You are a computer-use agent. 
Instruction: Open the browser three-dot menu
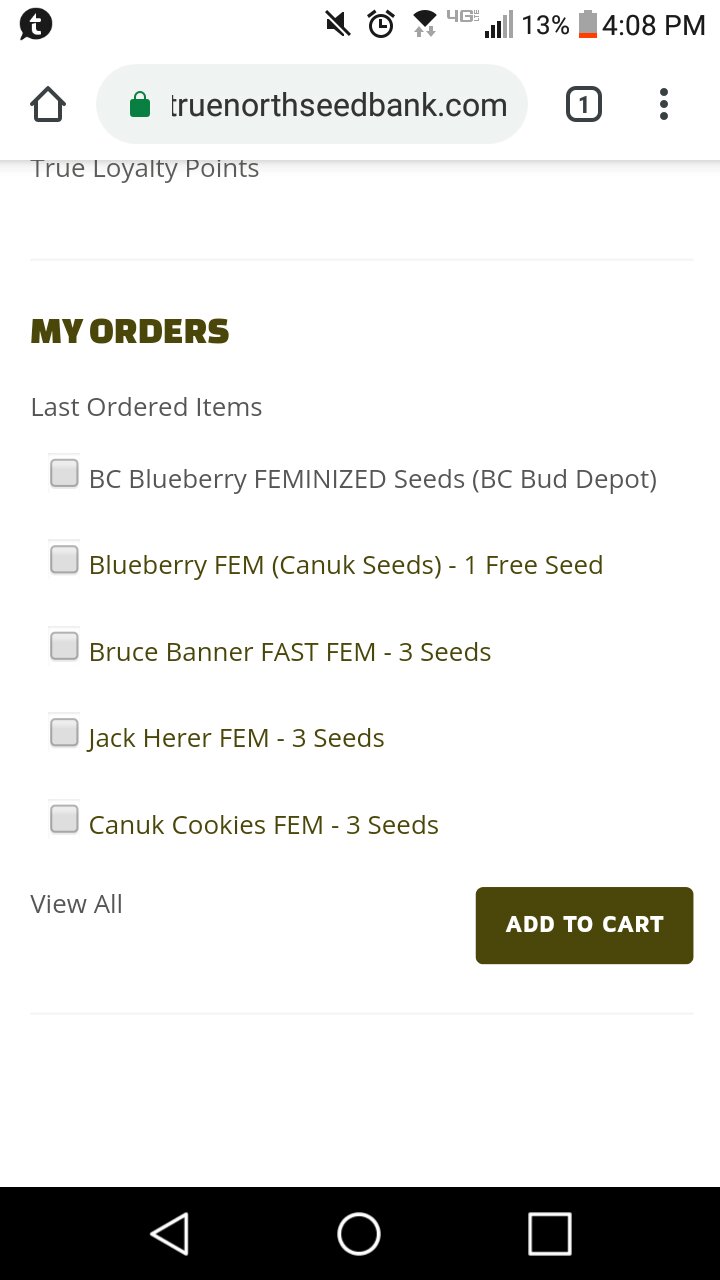click(663, 104)
